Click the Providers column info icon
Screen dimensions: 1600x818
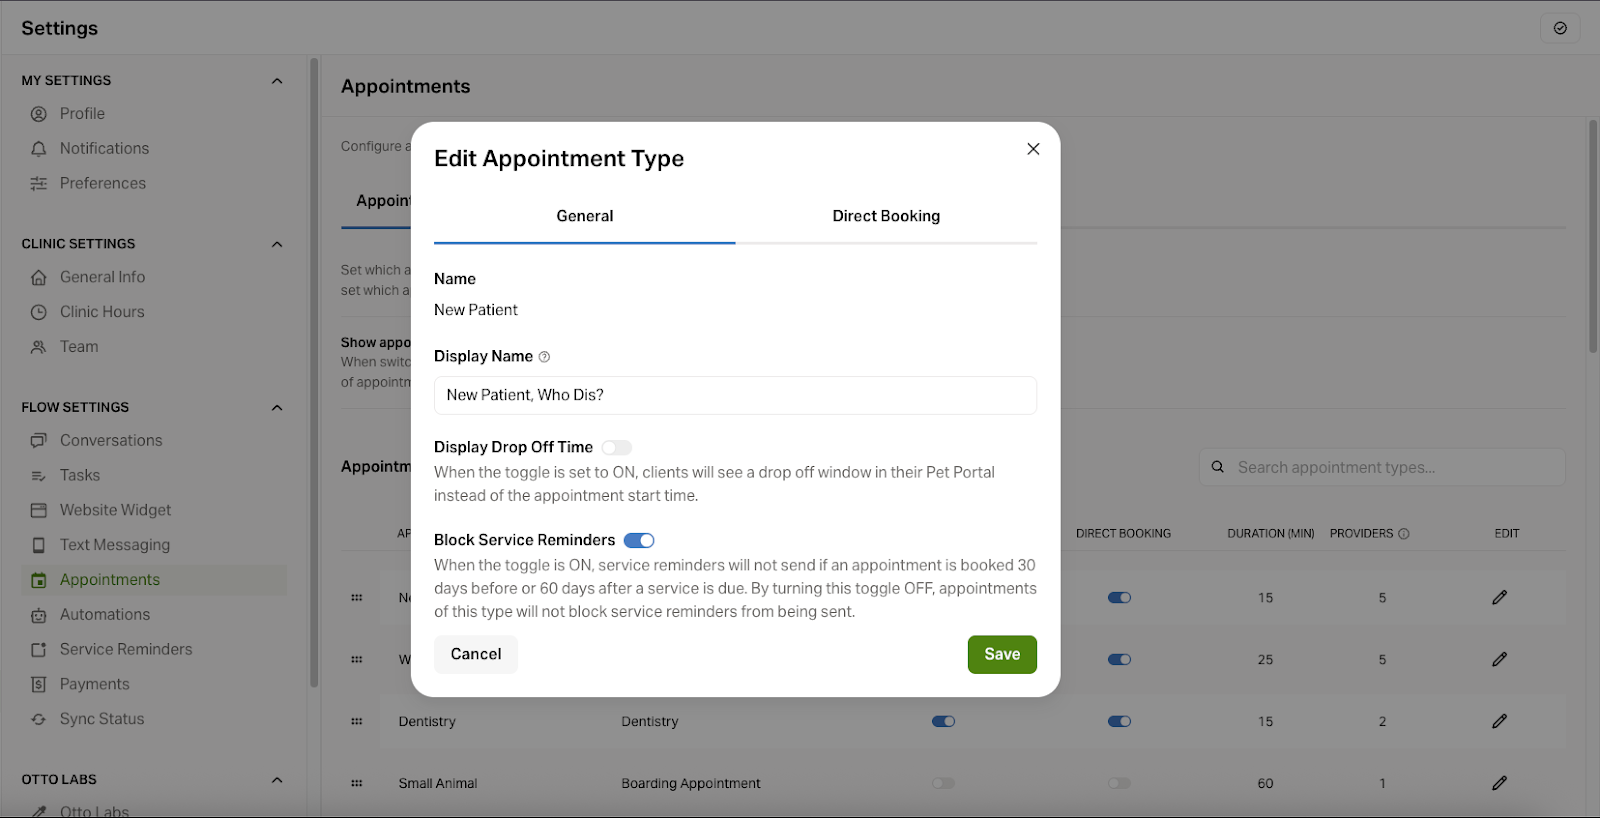1404,534
